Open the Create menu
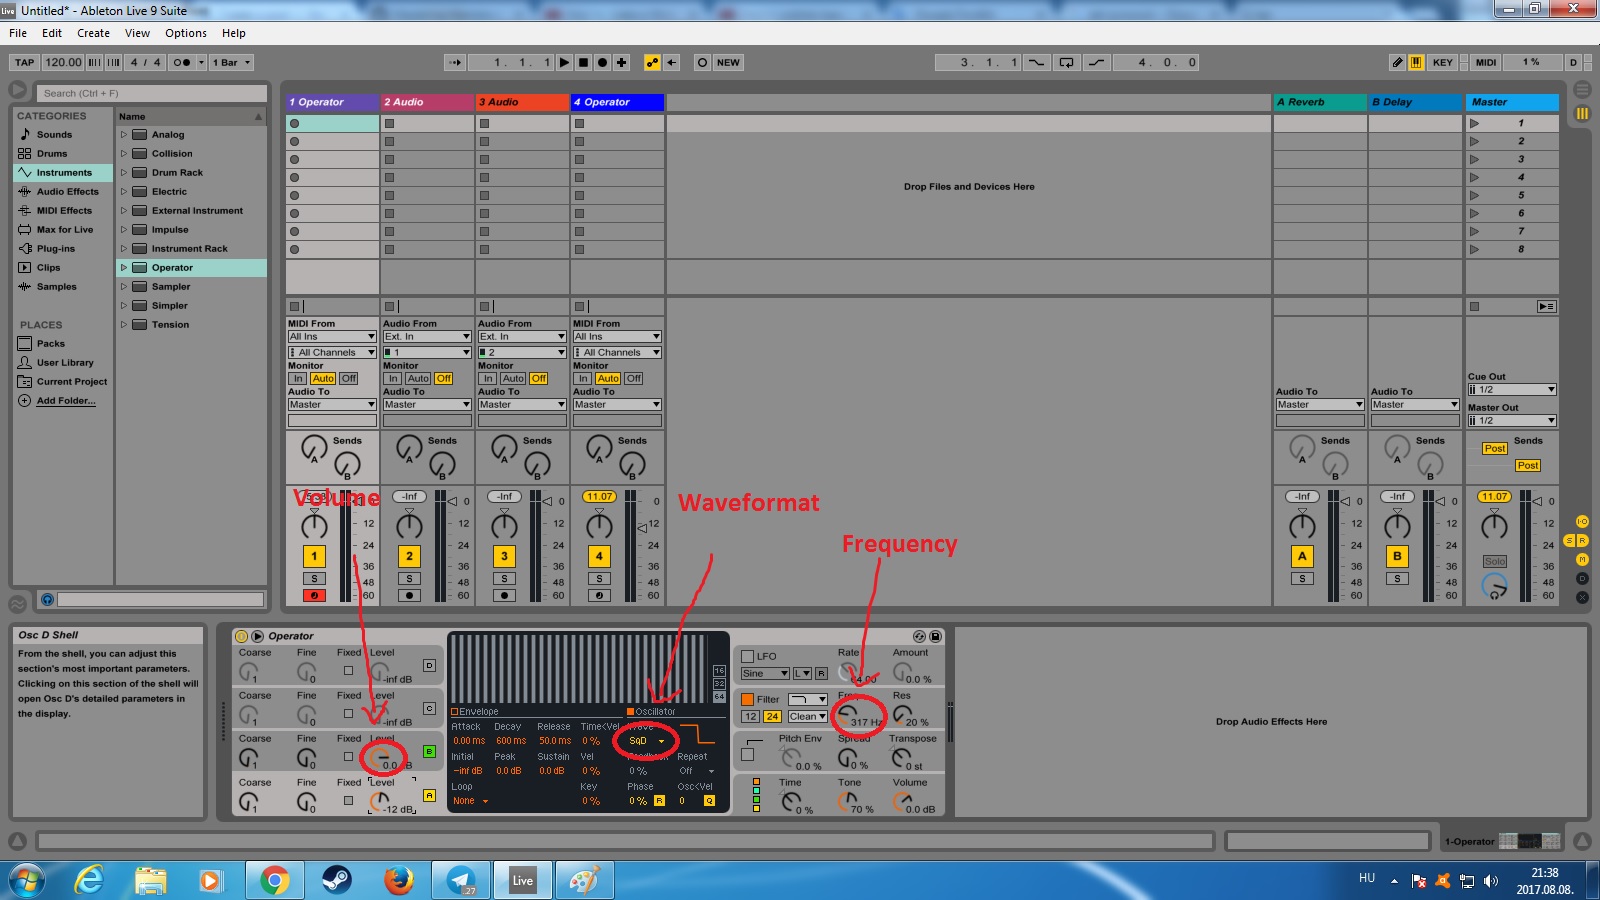The width and height of the screenshot is (1600, 900). [x=94, y=33]
